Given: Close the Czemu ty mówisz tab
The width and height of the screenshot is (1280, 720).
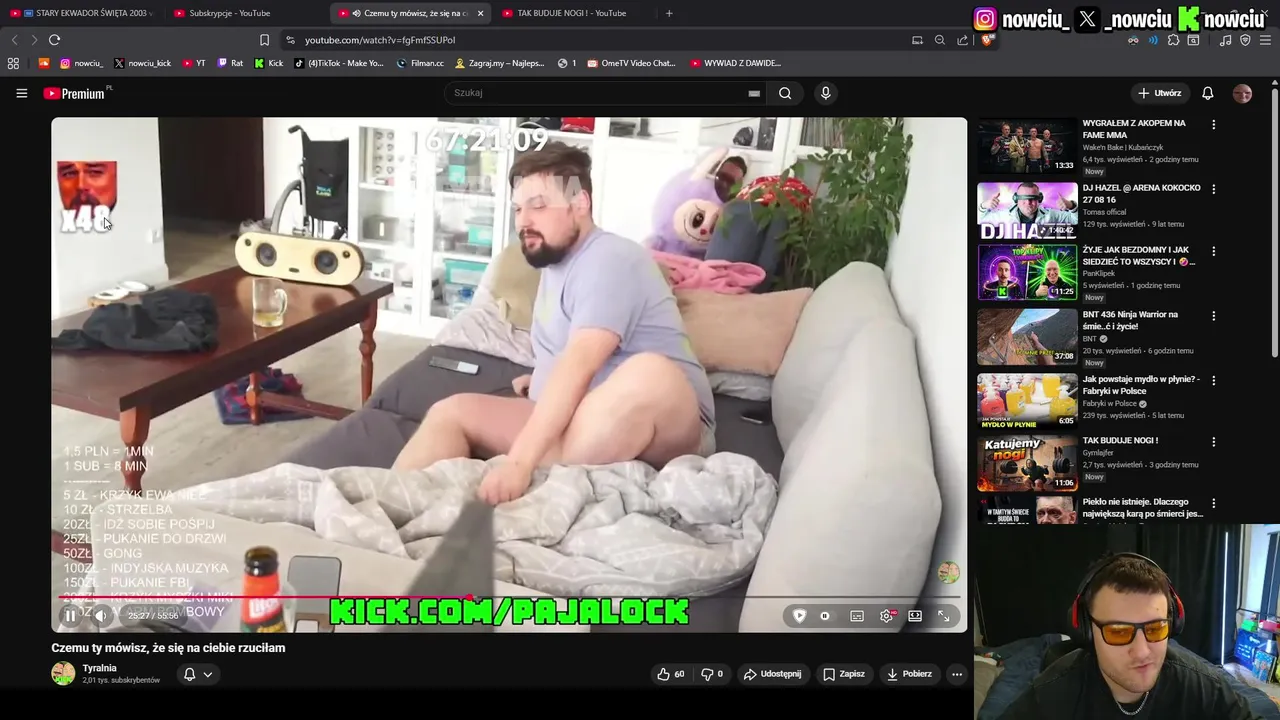Looking at the screenshot, I should pyautogui.click(x=480, y=13).
